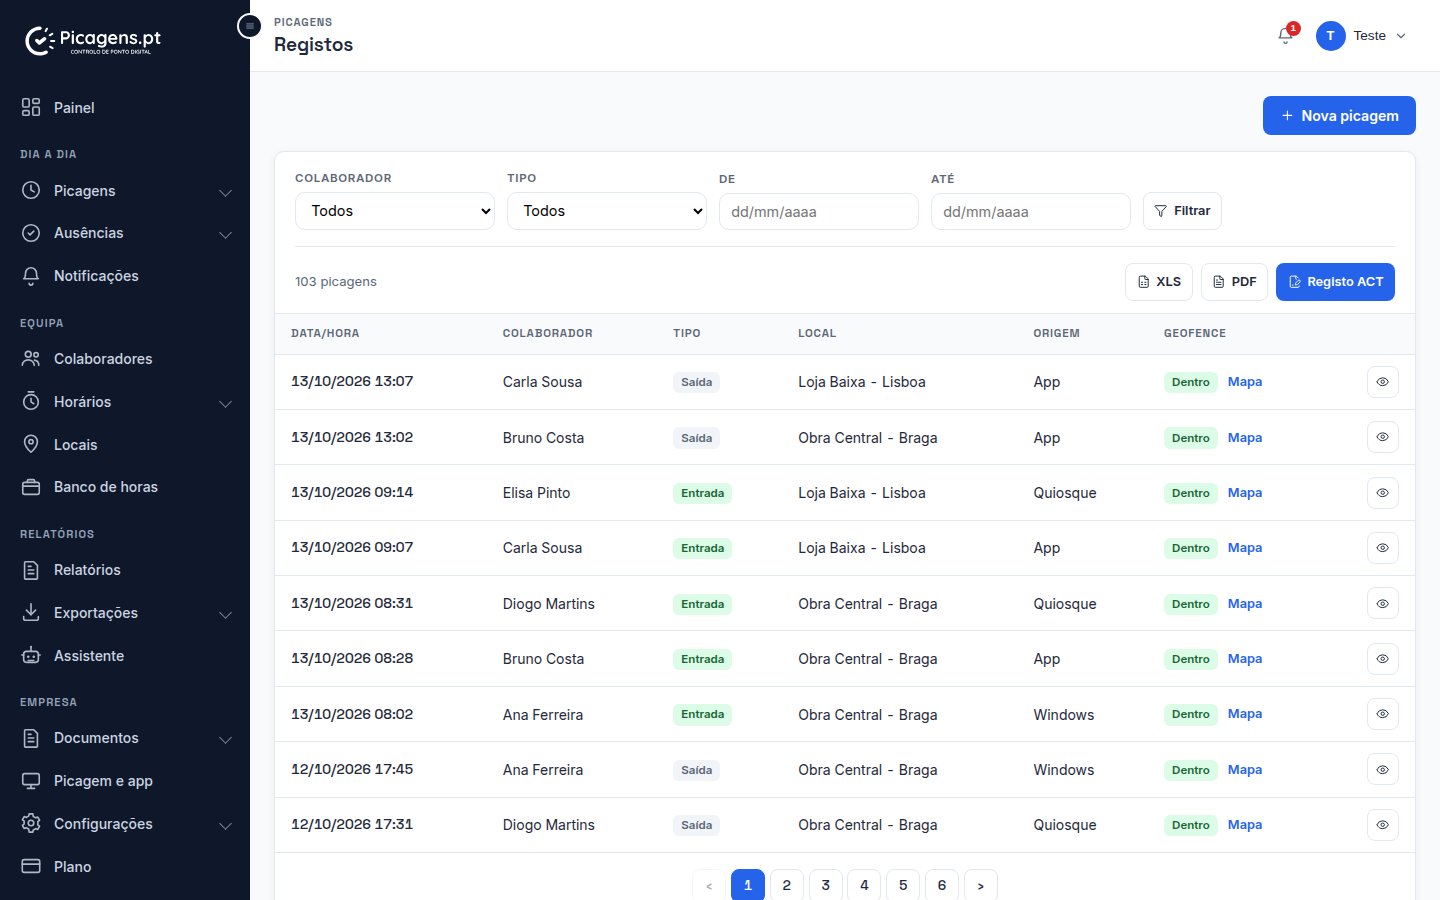The height and width of the screenshot is (900, 1440).
Task: Click the Relatórios document icon
Action: point(31,570)
